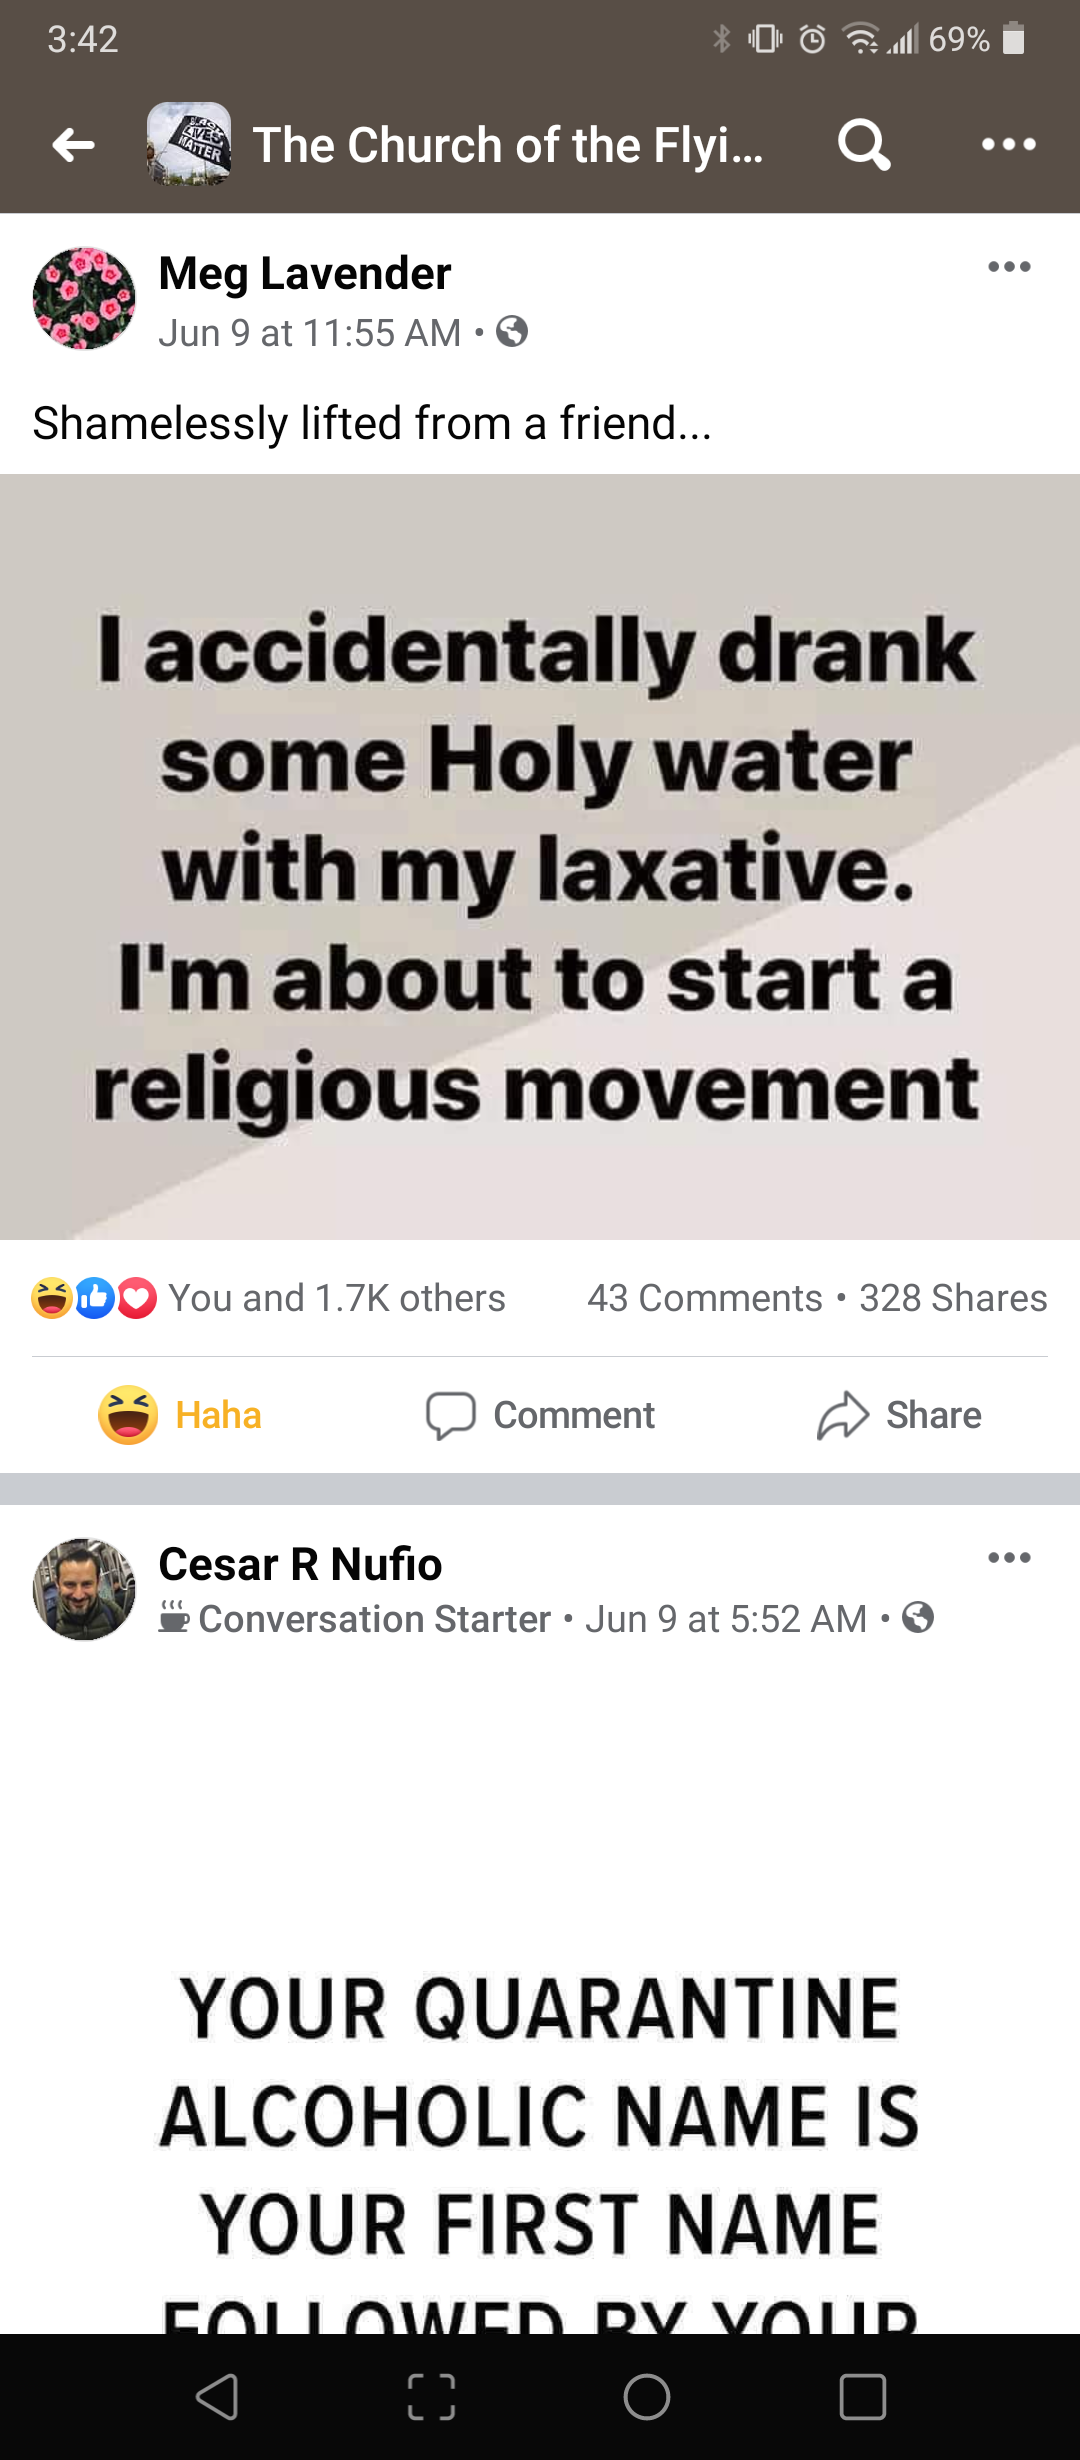Open the group options three-dot menu

coord(1008,145)
